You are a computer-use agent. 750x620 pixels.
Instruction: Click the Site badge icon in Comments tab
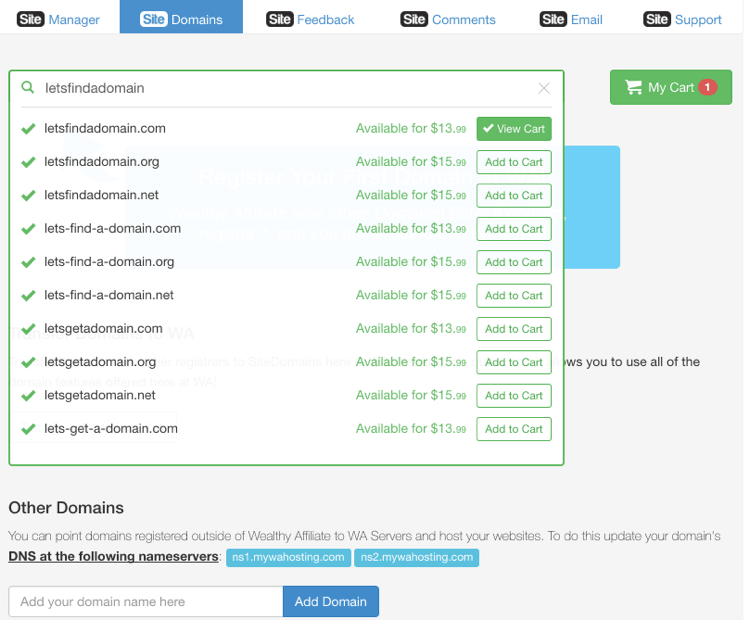point(414,19)
